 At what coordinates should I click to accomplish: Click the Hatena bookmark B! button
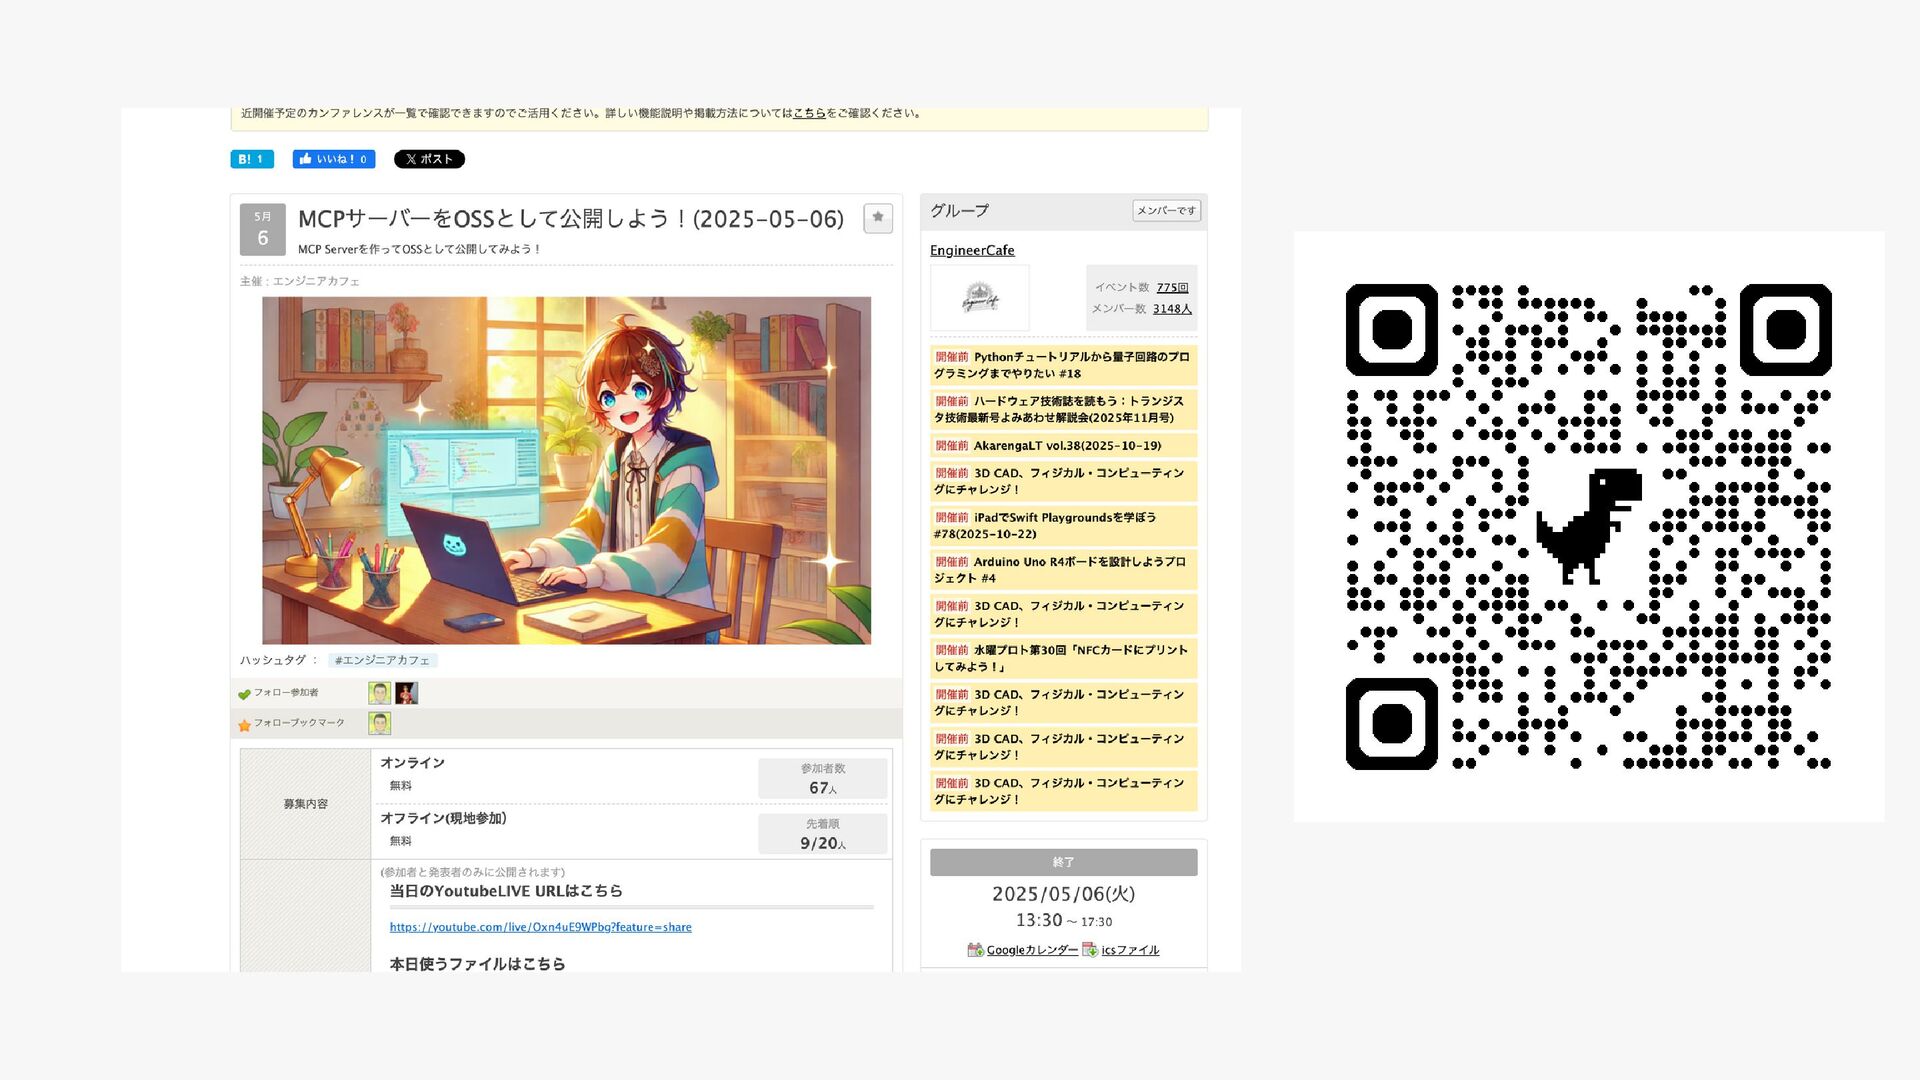click(x=251, y=159)
